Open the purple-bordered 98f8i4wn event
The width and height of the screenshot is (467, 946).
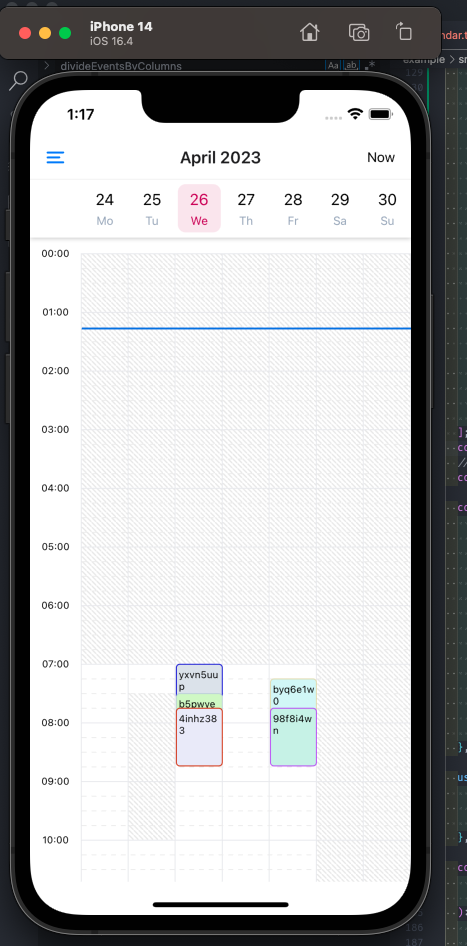293,737
